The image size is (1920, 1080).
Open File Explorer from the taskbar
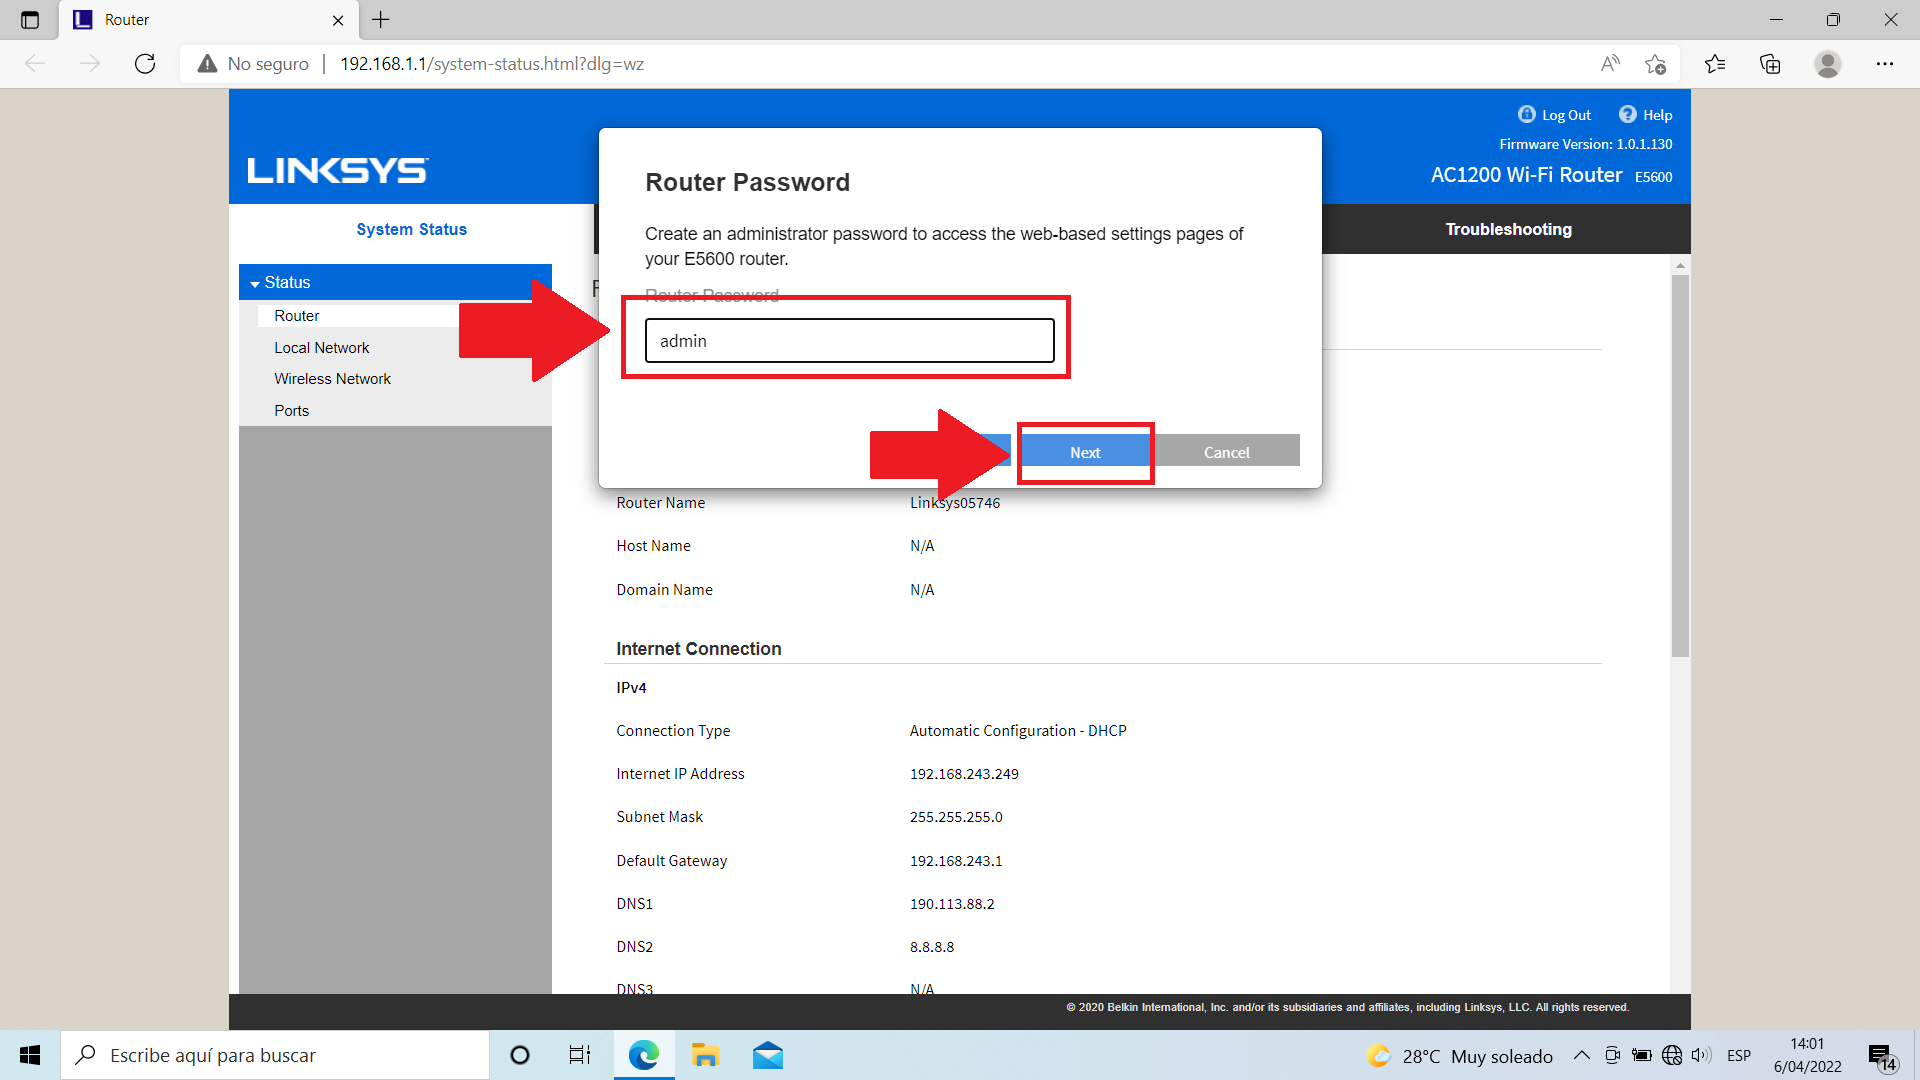click(x=705, y=1055)
